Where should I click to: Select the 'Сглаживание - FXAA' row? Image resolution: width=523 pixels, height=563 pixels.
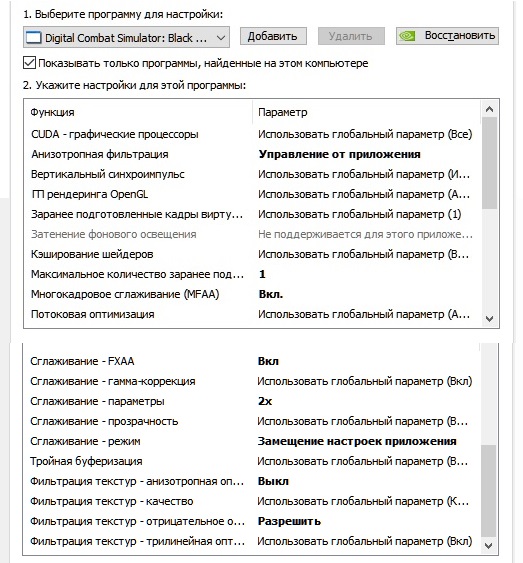[x=252, y=361]
